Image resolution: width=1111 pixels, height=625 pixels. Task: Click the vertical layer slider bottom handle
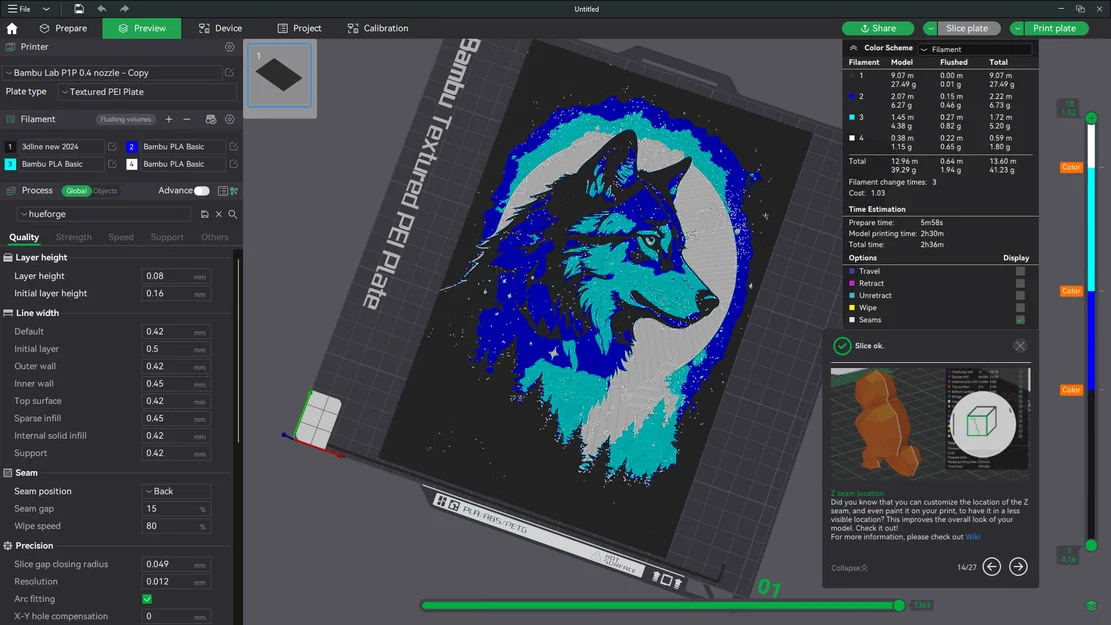point(1091,546)
